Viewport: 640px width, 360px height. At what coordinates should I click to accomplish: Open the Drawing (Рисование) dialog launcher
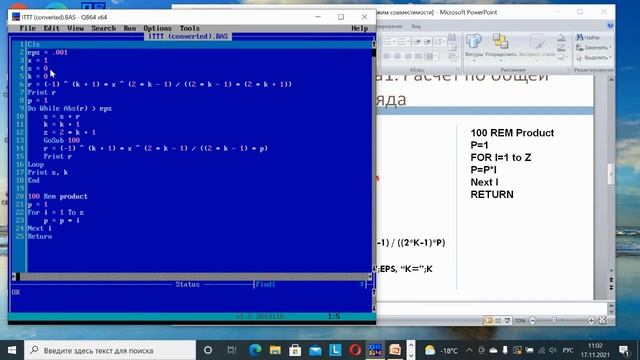[568, 70]
